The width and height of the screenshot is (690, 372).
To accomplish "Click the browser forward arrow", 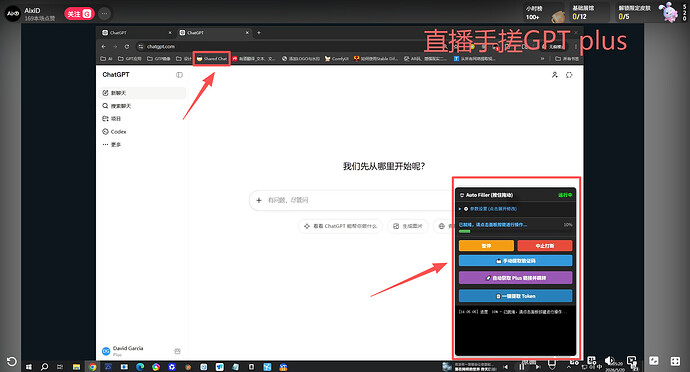I will tap(115, 46).
